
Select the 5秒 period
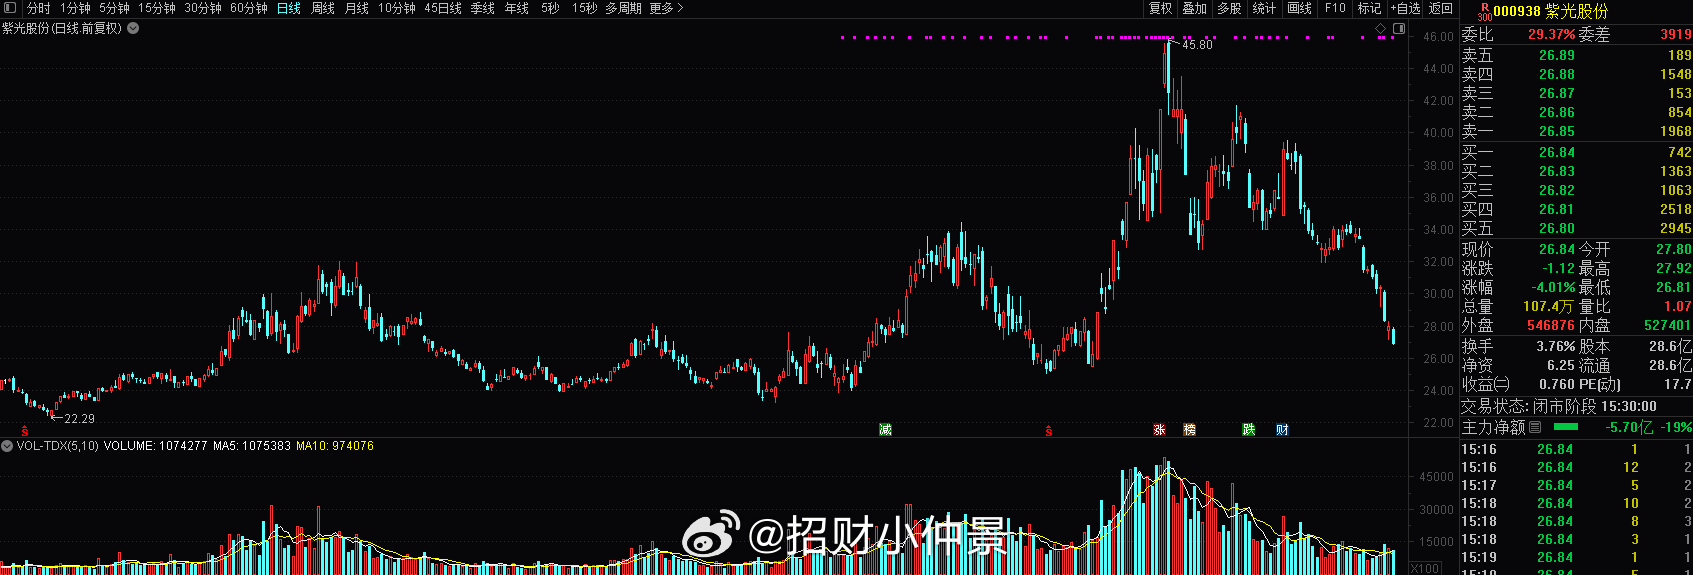[551, 8]
